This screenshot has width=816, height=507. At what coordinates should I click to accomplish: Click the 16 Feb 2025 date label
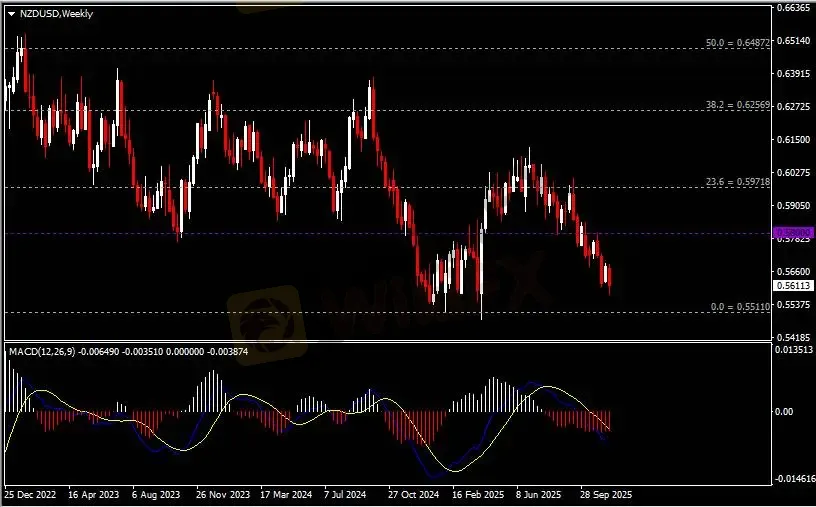click(x=477, y=495)
